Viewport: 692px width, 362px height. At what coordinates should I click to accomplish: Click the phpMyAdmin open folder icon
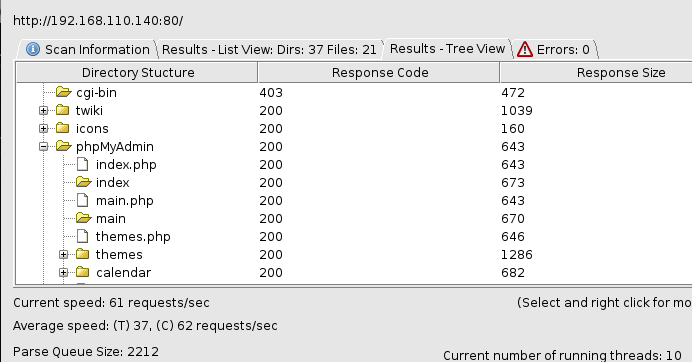(64, 146)
